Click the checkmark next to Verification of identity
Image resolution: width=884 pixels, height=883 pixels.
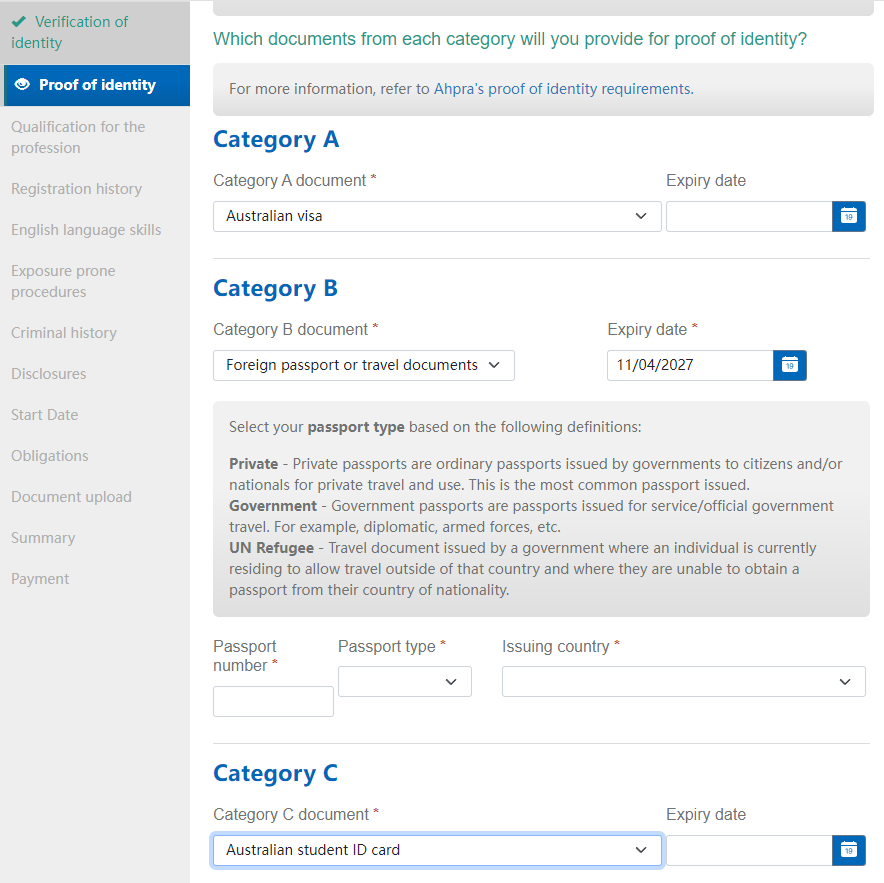[18, 21]
